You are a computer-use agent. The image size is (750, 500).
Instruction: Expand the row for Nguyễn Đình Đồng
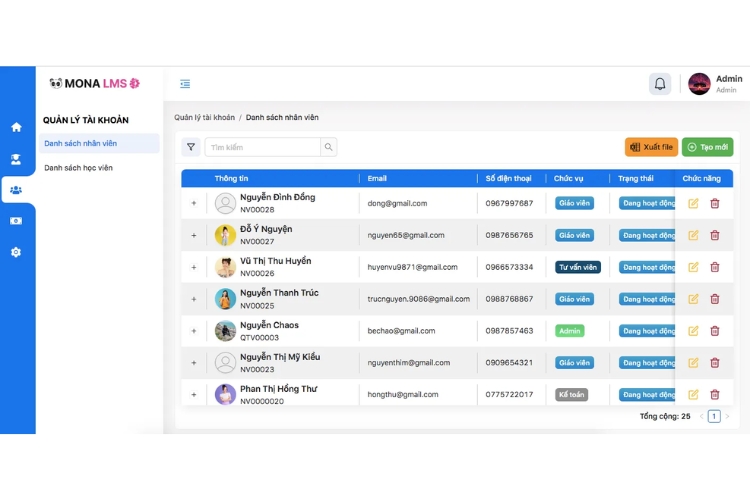[194, 204]
